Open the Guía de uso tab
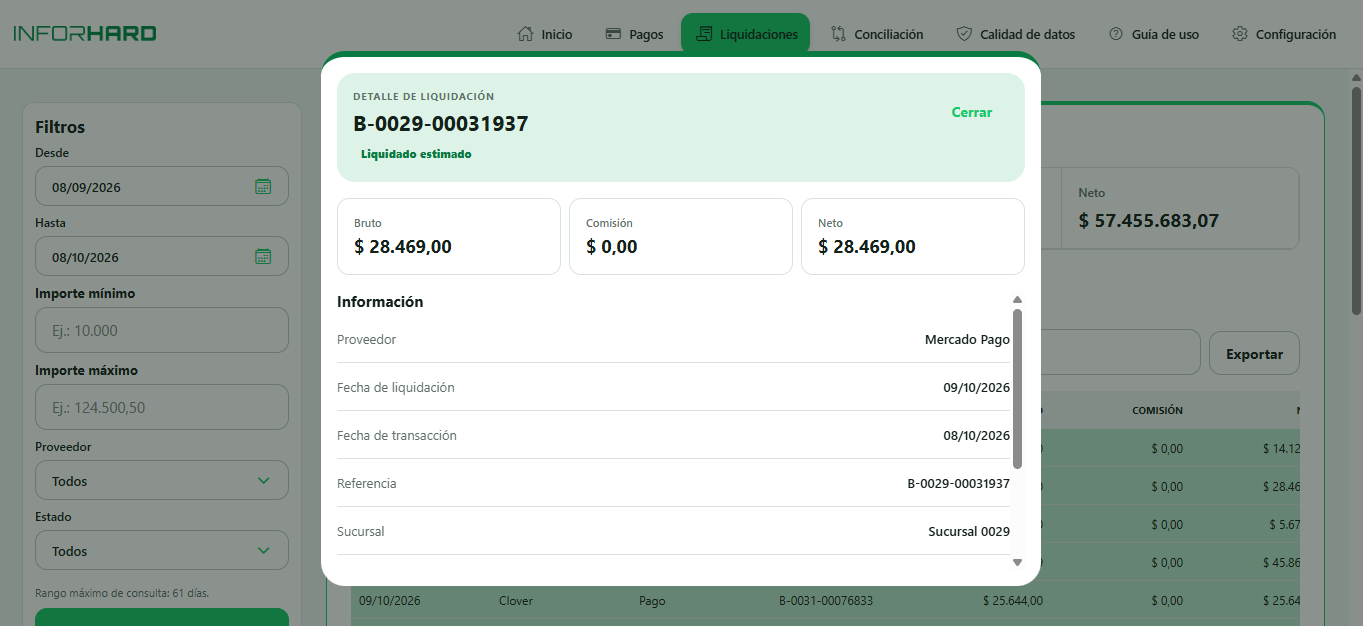1363x626 pixels. [1154, 34]
